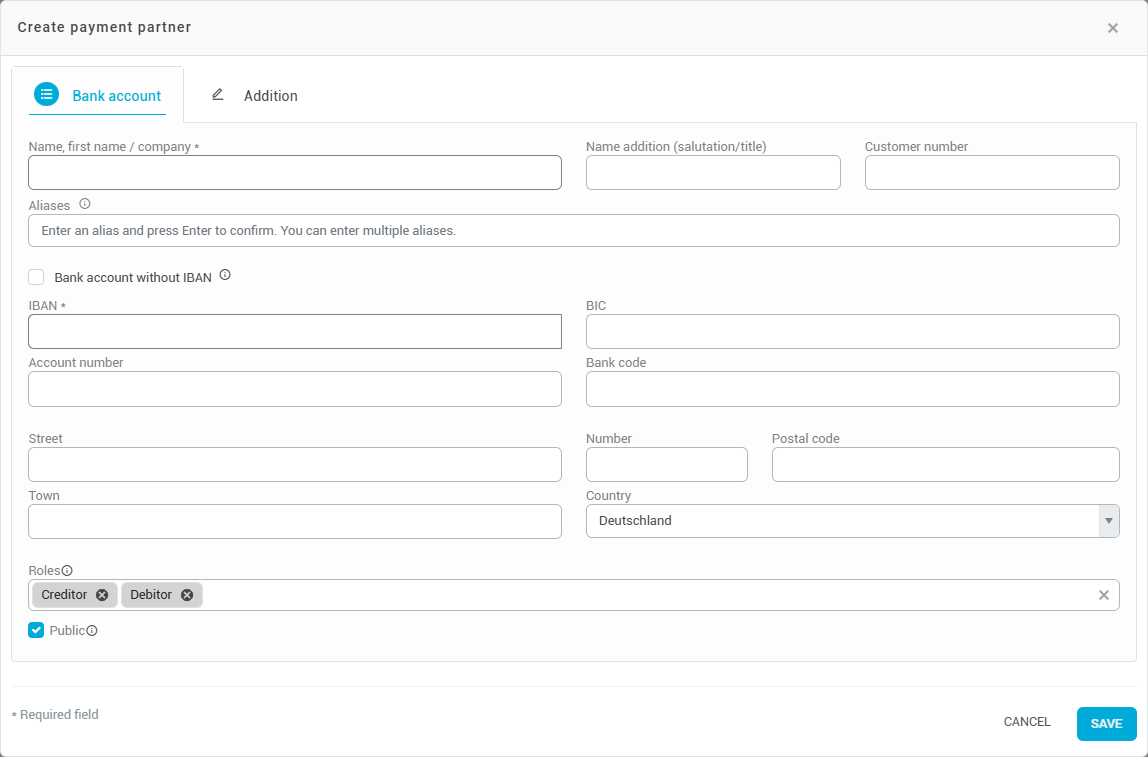Click the info icon next to Aliases
Viewport: 1148px width, 757px height.
pyautogui.click(x=85, y=204)
